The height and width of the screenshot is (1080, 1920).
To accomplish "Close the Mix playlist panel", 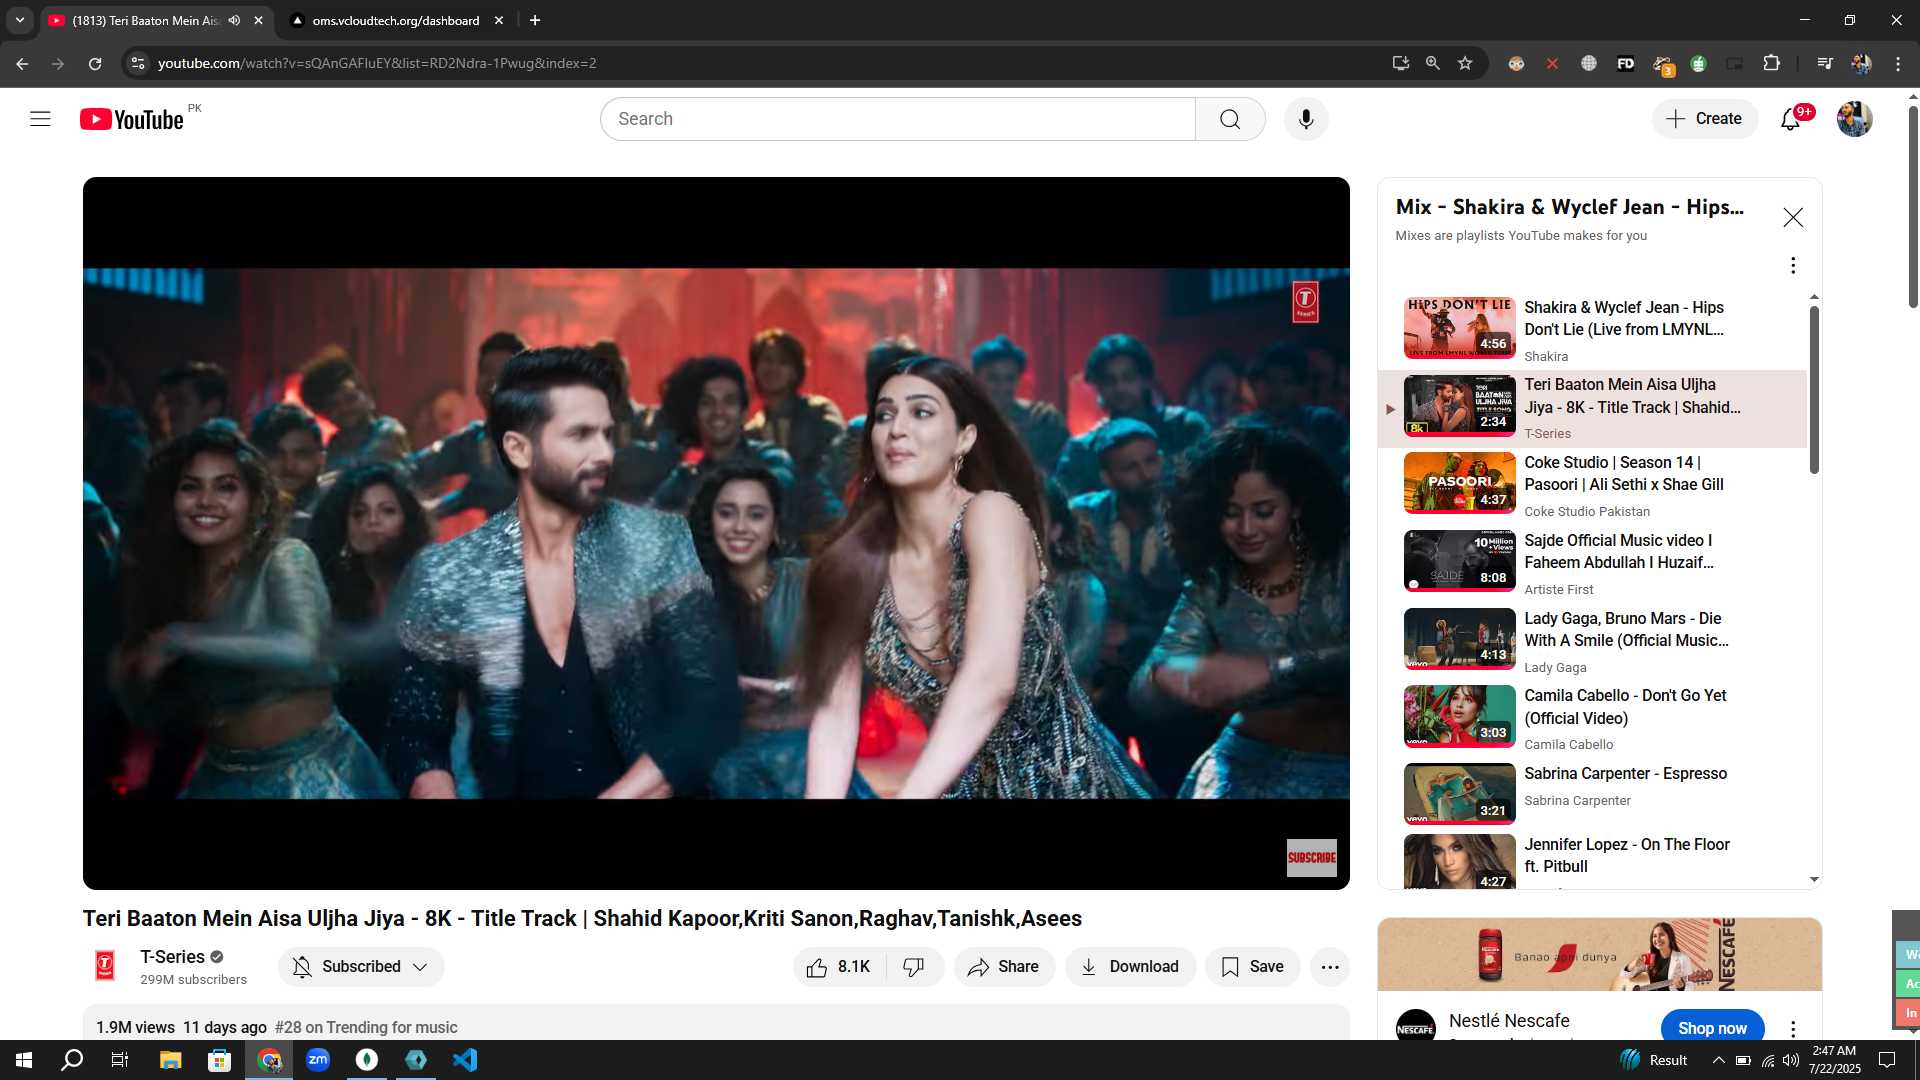I will (x=1793, y=217).
